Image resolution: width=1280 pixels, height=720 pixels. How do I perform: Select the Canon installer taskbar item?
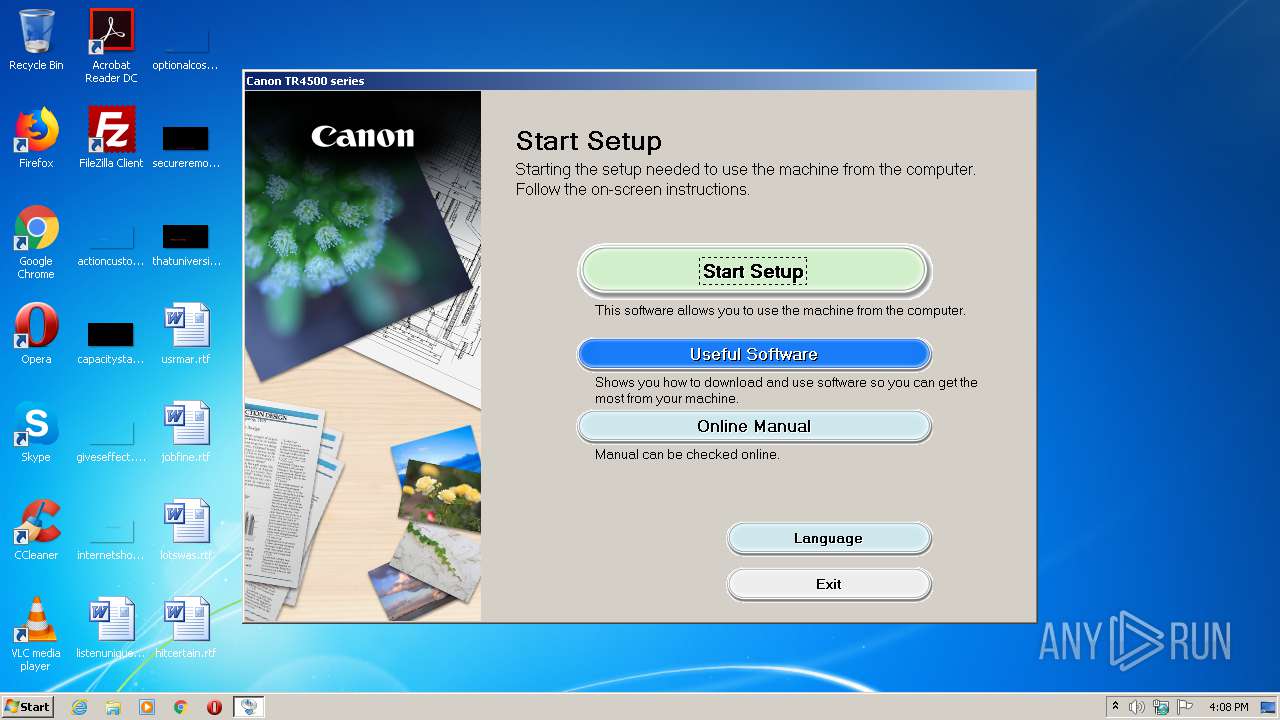[248, 707]
